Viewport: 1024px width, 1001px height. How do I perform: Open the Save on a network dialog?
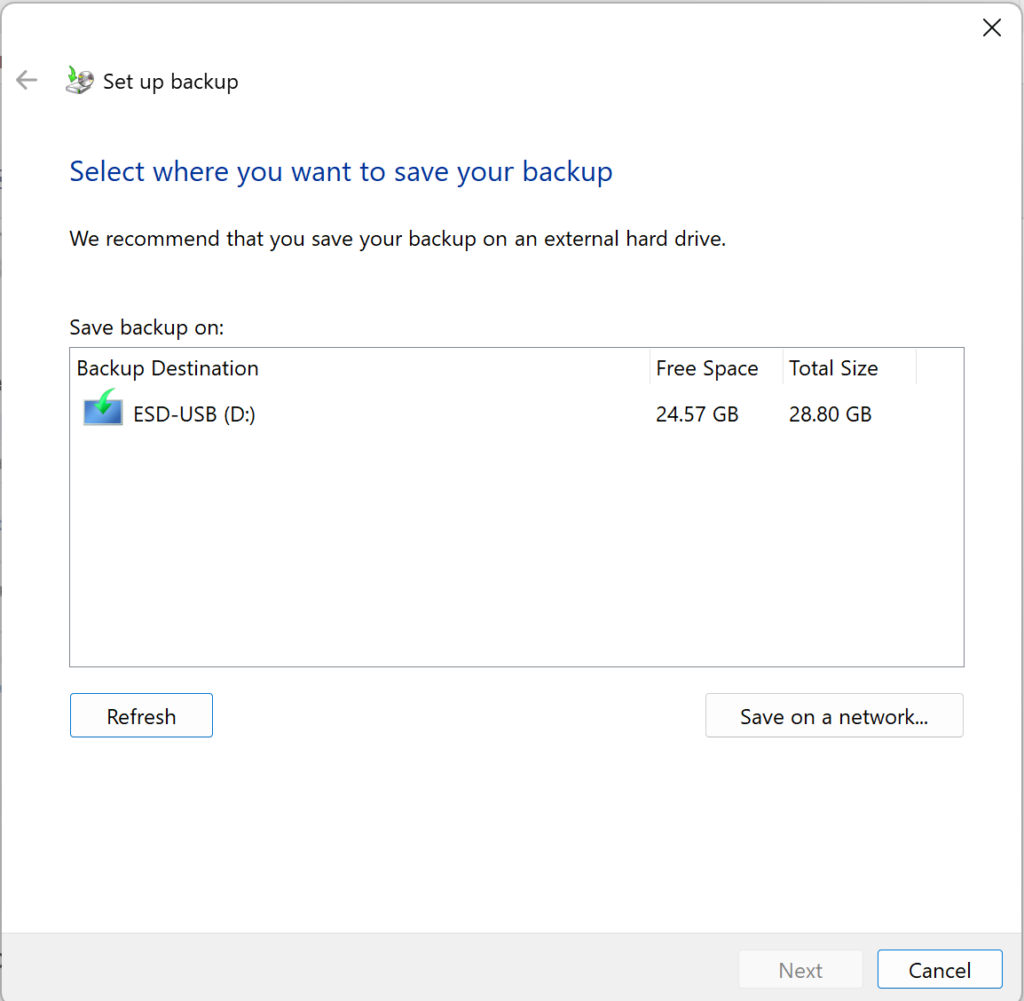834,716
